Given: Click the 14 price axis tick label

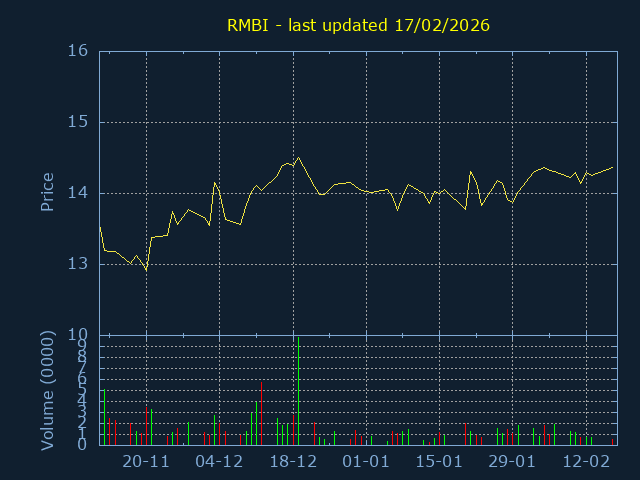Looking at the screenshot, I should pos(78,193).
